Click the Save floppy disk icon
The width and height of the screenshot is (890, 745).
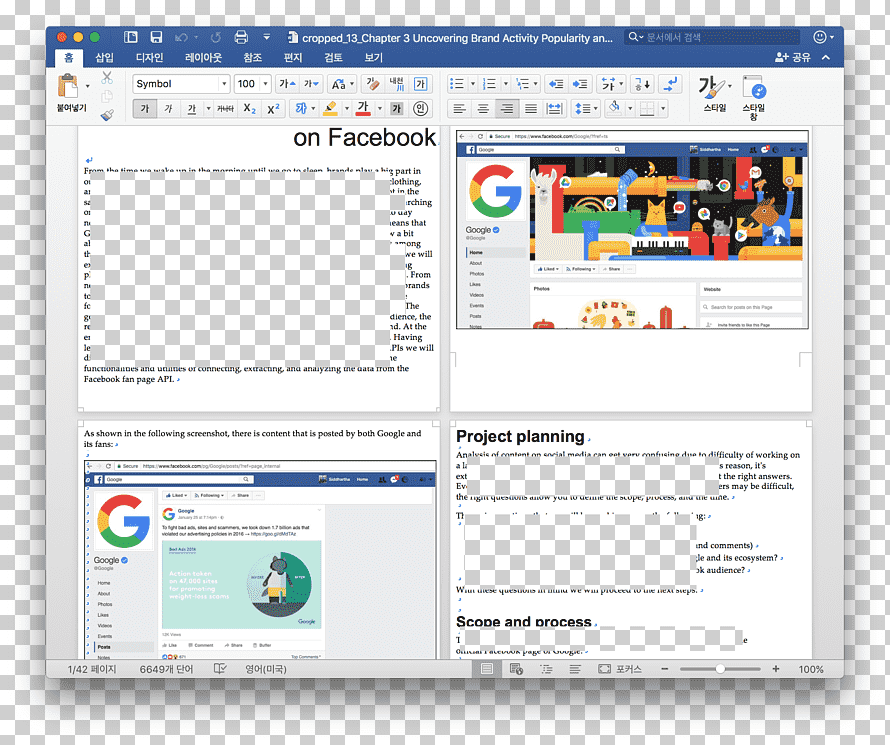pyautogui.click(x=156, y=37)
